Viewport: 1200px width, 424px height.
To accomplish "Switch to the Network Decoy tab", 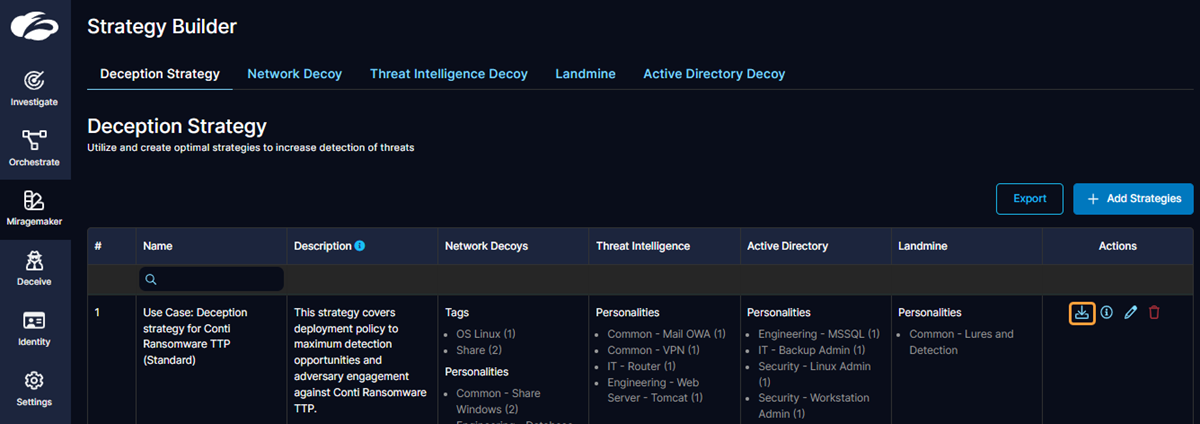I will click(x=294, y=74).
